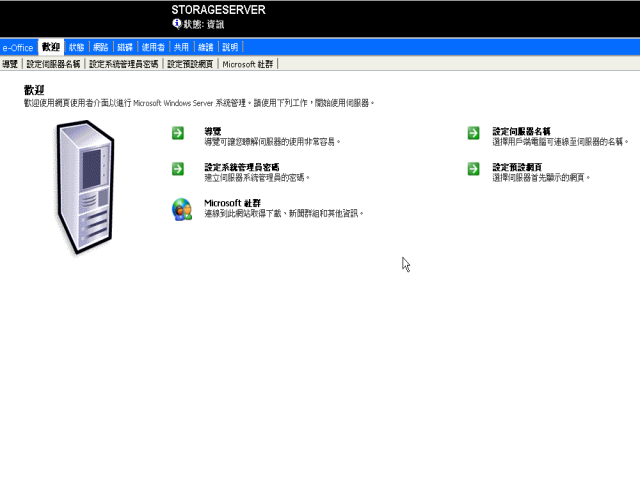This screenshot has height=480, width=640.
Task: Click the description text under 設定伺服器名稱
Action: tap(560, 142)
